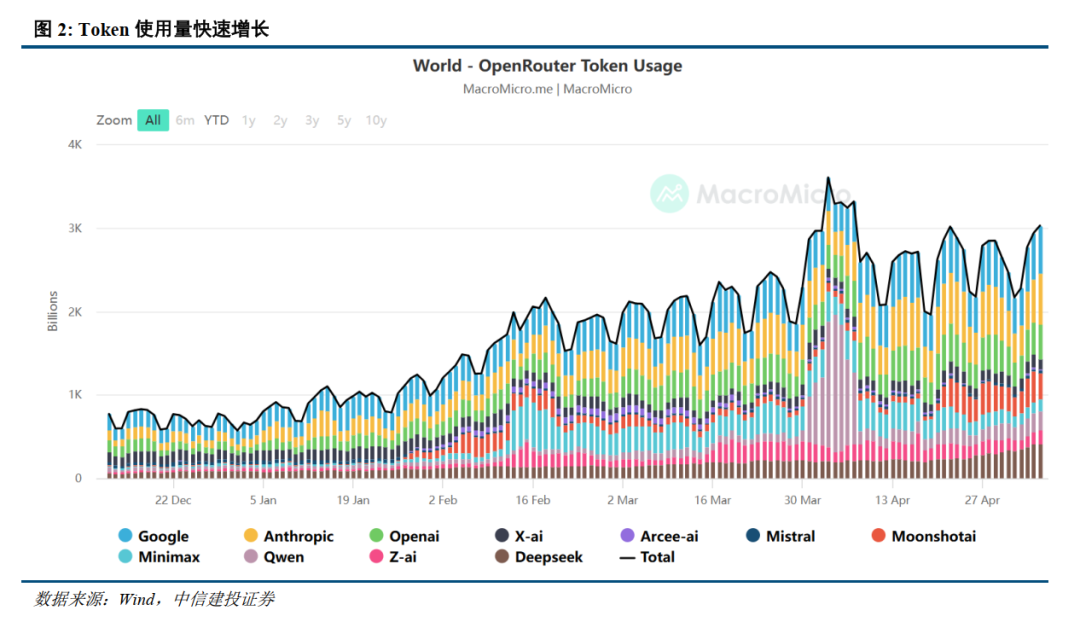
Task: Click the Openai legend label
Action: pos(414,536)
